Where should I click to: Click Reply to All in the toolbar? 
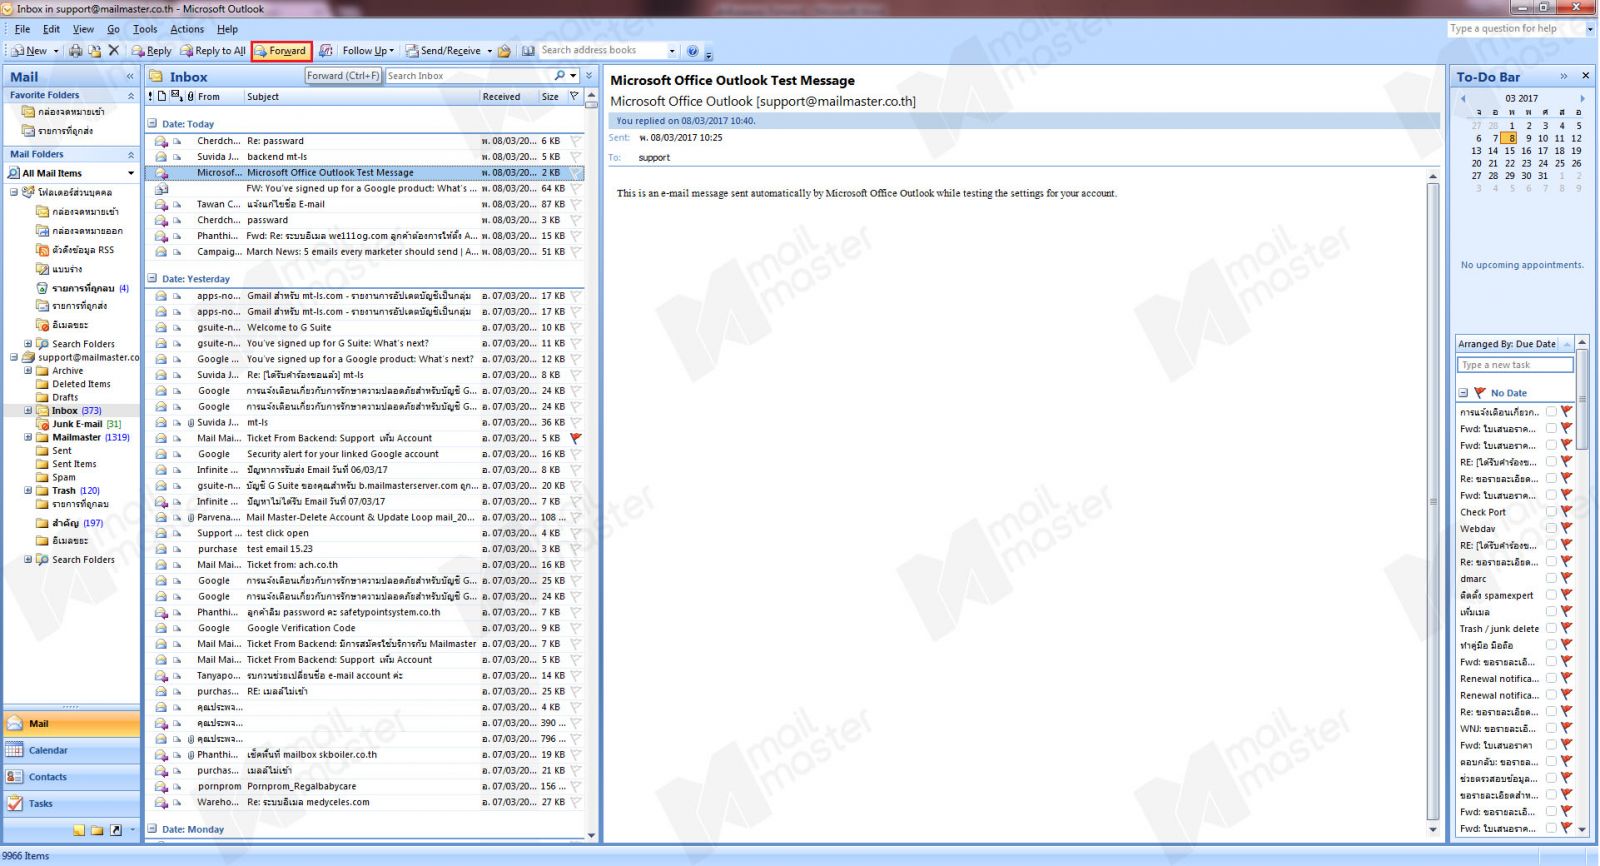click(x=212, y=50)
